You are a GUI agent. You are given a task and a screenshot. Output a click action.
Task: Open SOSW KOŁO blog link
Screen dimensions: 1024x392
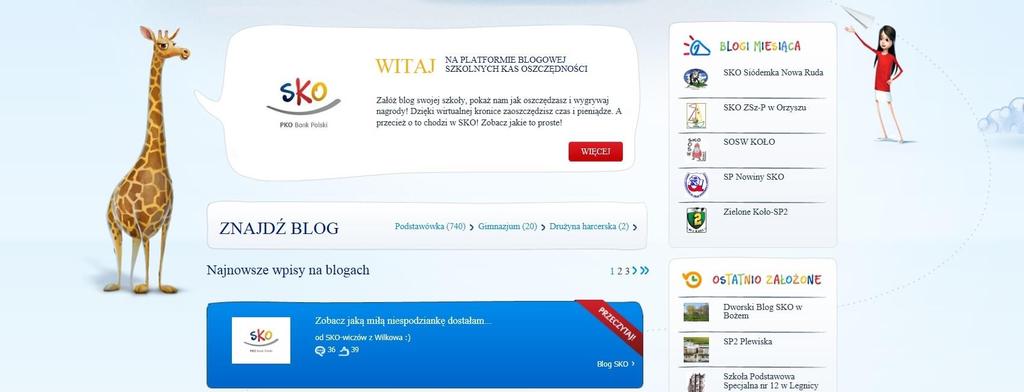749,142
